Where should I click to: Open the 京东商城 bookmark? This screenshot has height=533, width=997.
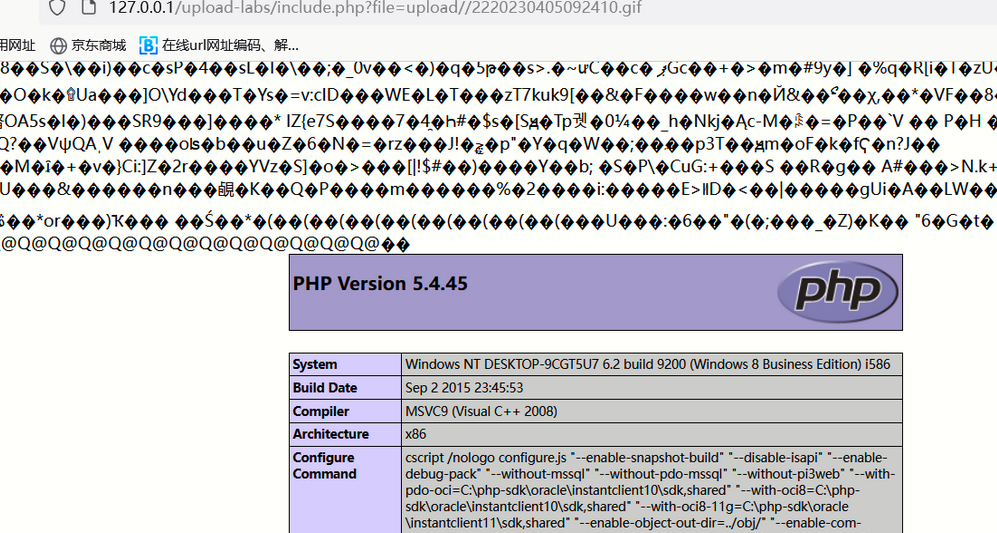(x=98, y=45)
